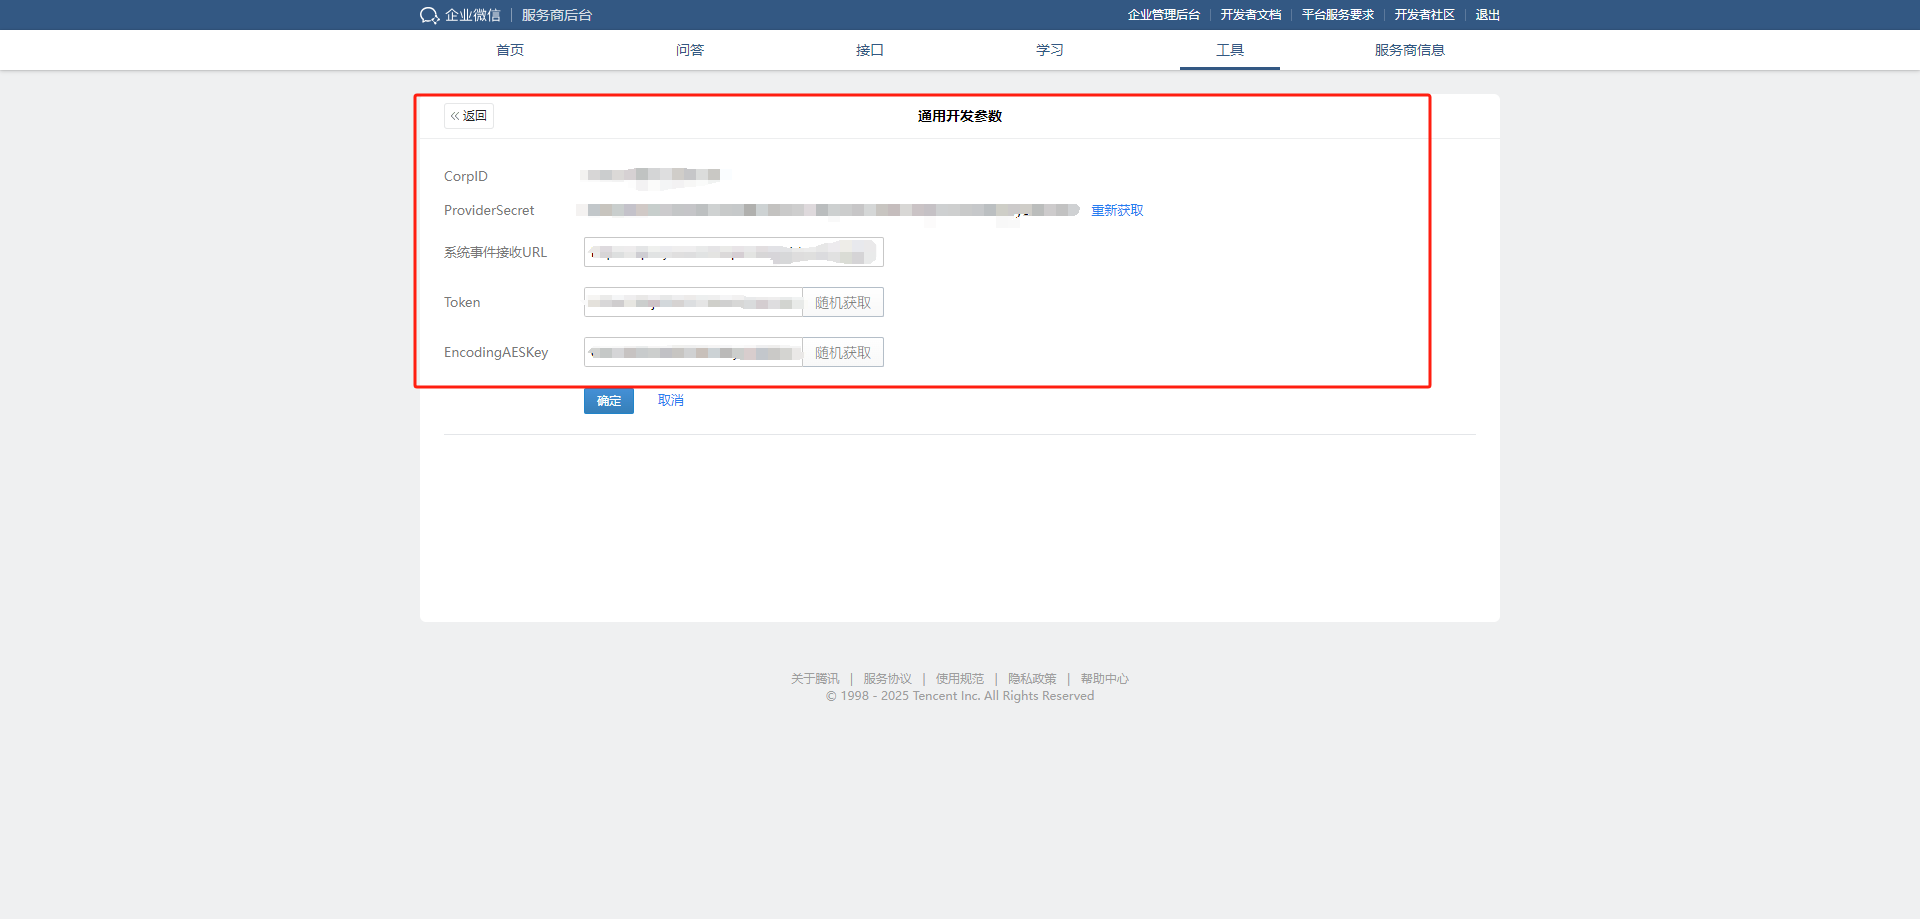
Task: Open the 首页 tab
Action: pos(510,50)
